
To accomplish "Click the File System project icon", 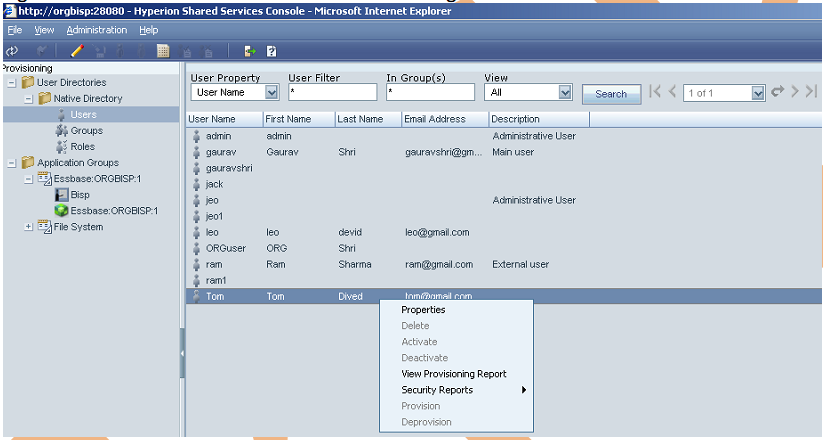I will [x=45, y=227].
